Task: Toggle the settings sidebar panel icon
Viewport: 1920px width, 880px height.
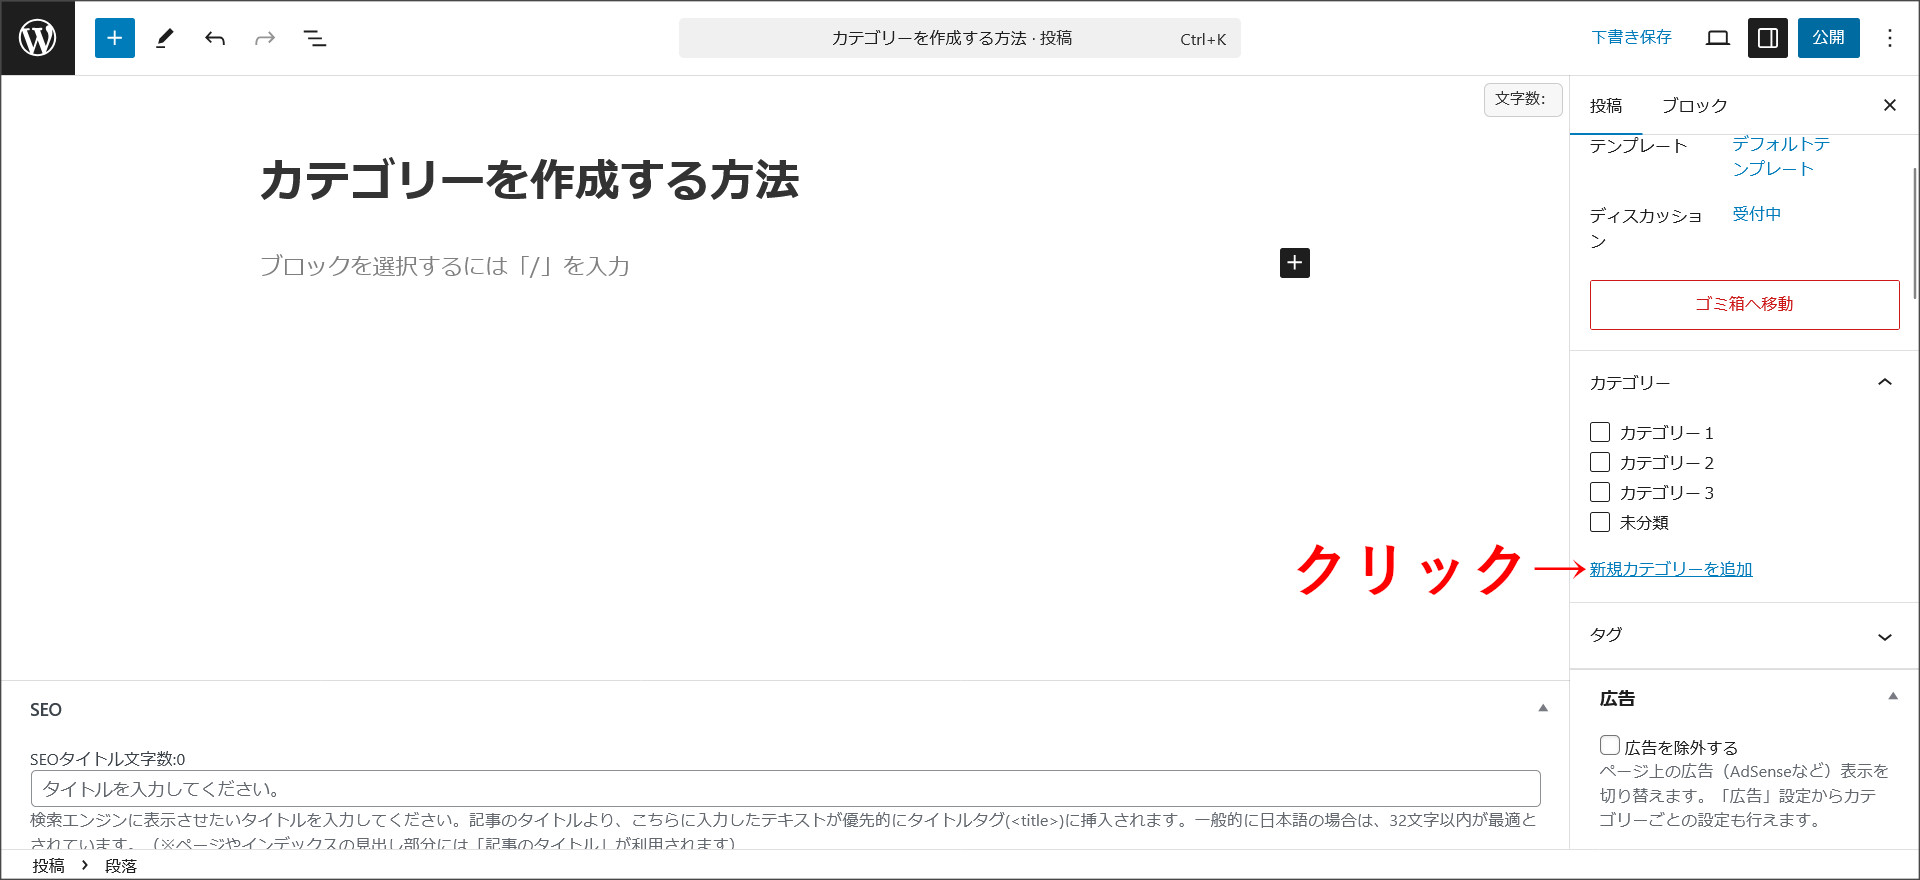Action: 1768,38
